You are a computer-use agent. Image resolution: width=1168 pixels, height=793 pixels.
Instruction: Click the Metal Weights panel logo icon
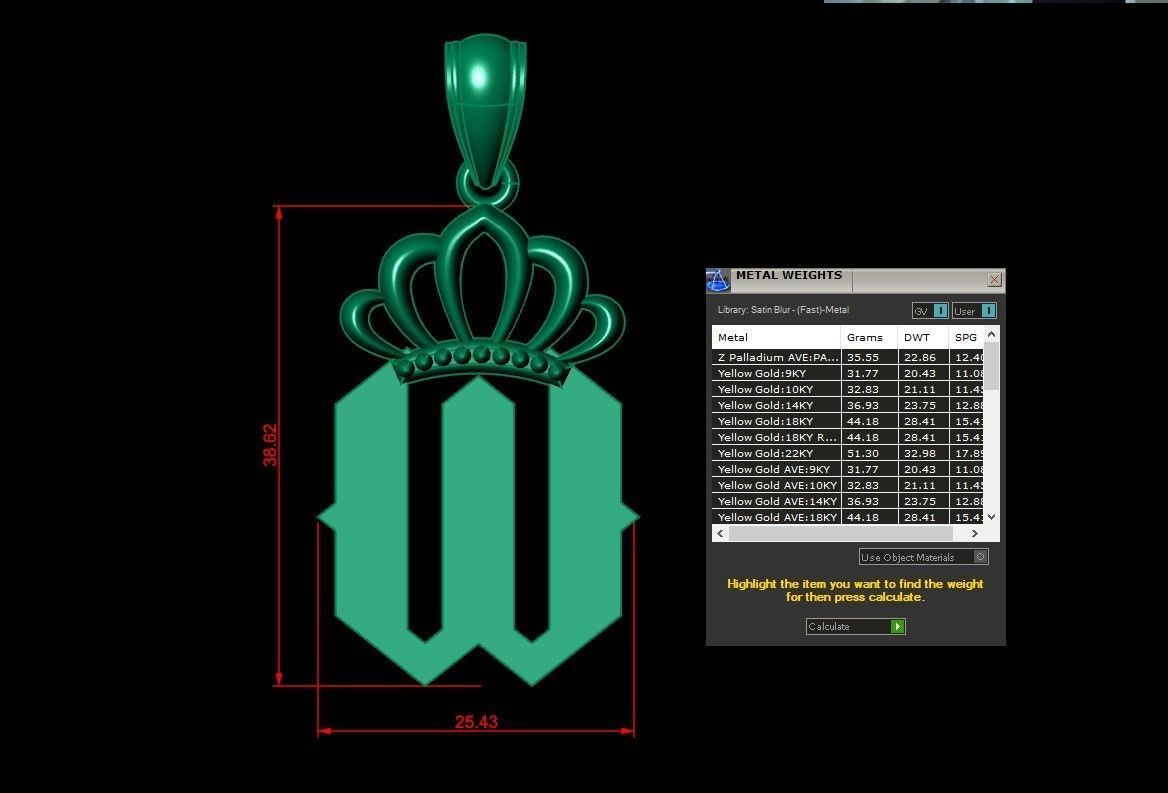click(x=718, y=281)
